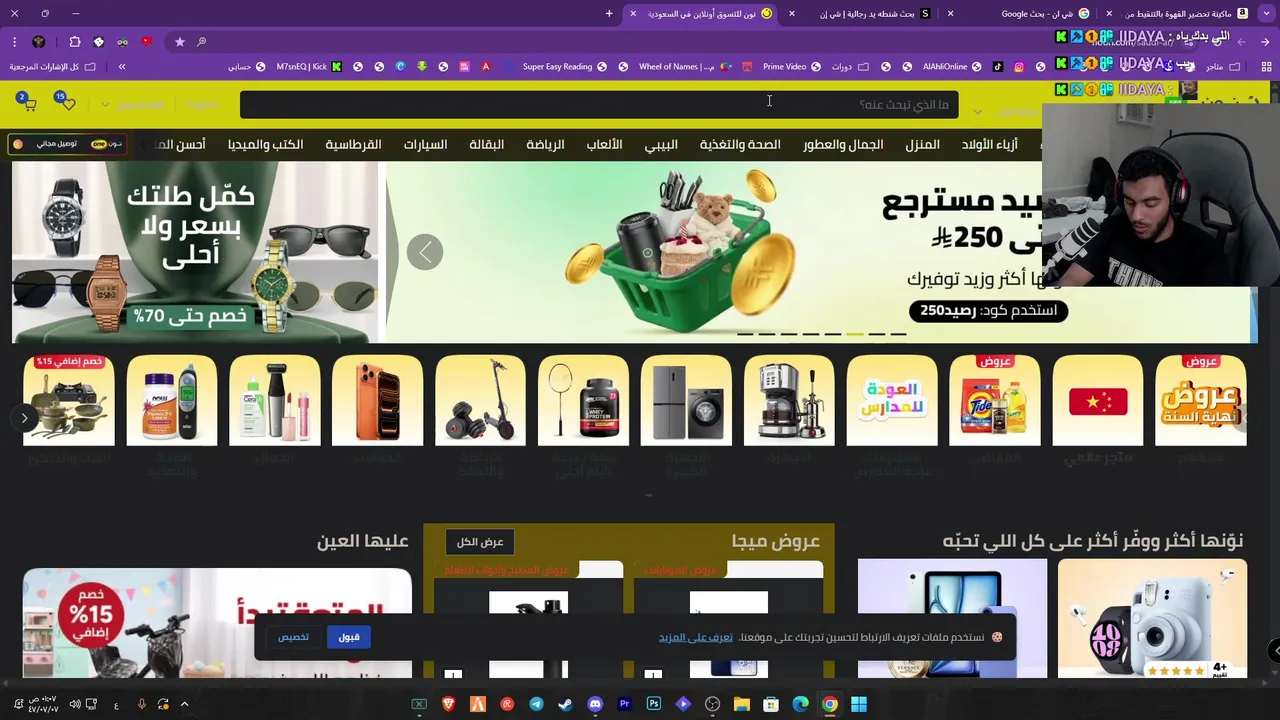This screenshot has width=1280, height=720.
Task: Switch to the شي ان - بحث Google tab
Action: point(1044,14)
